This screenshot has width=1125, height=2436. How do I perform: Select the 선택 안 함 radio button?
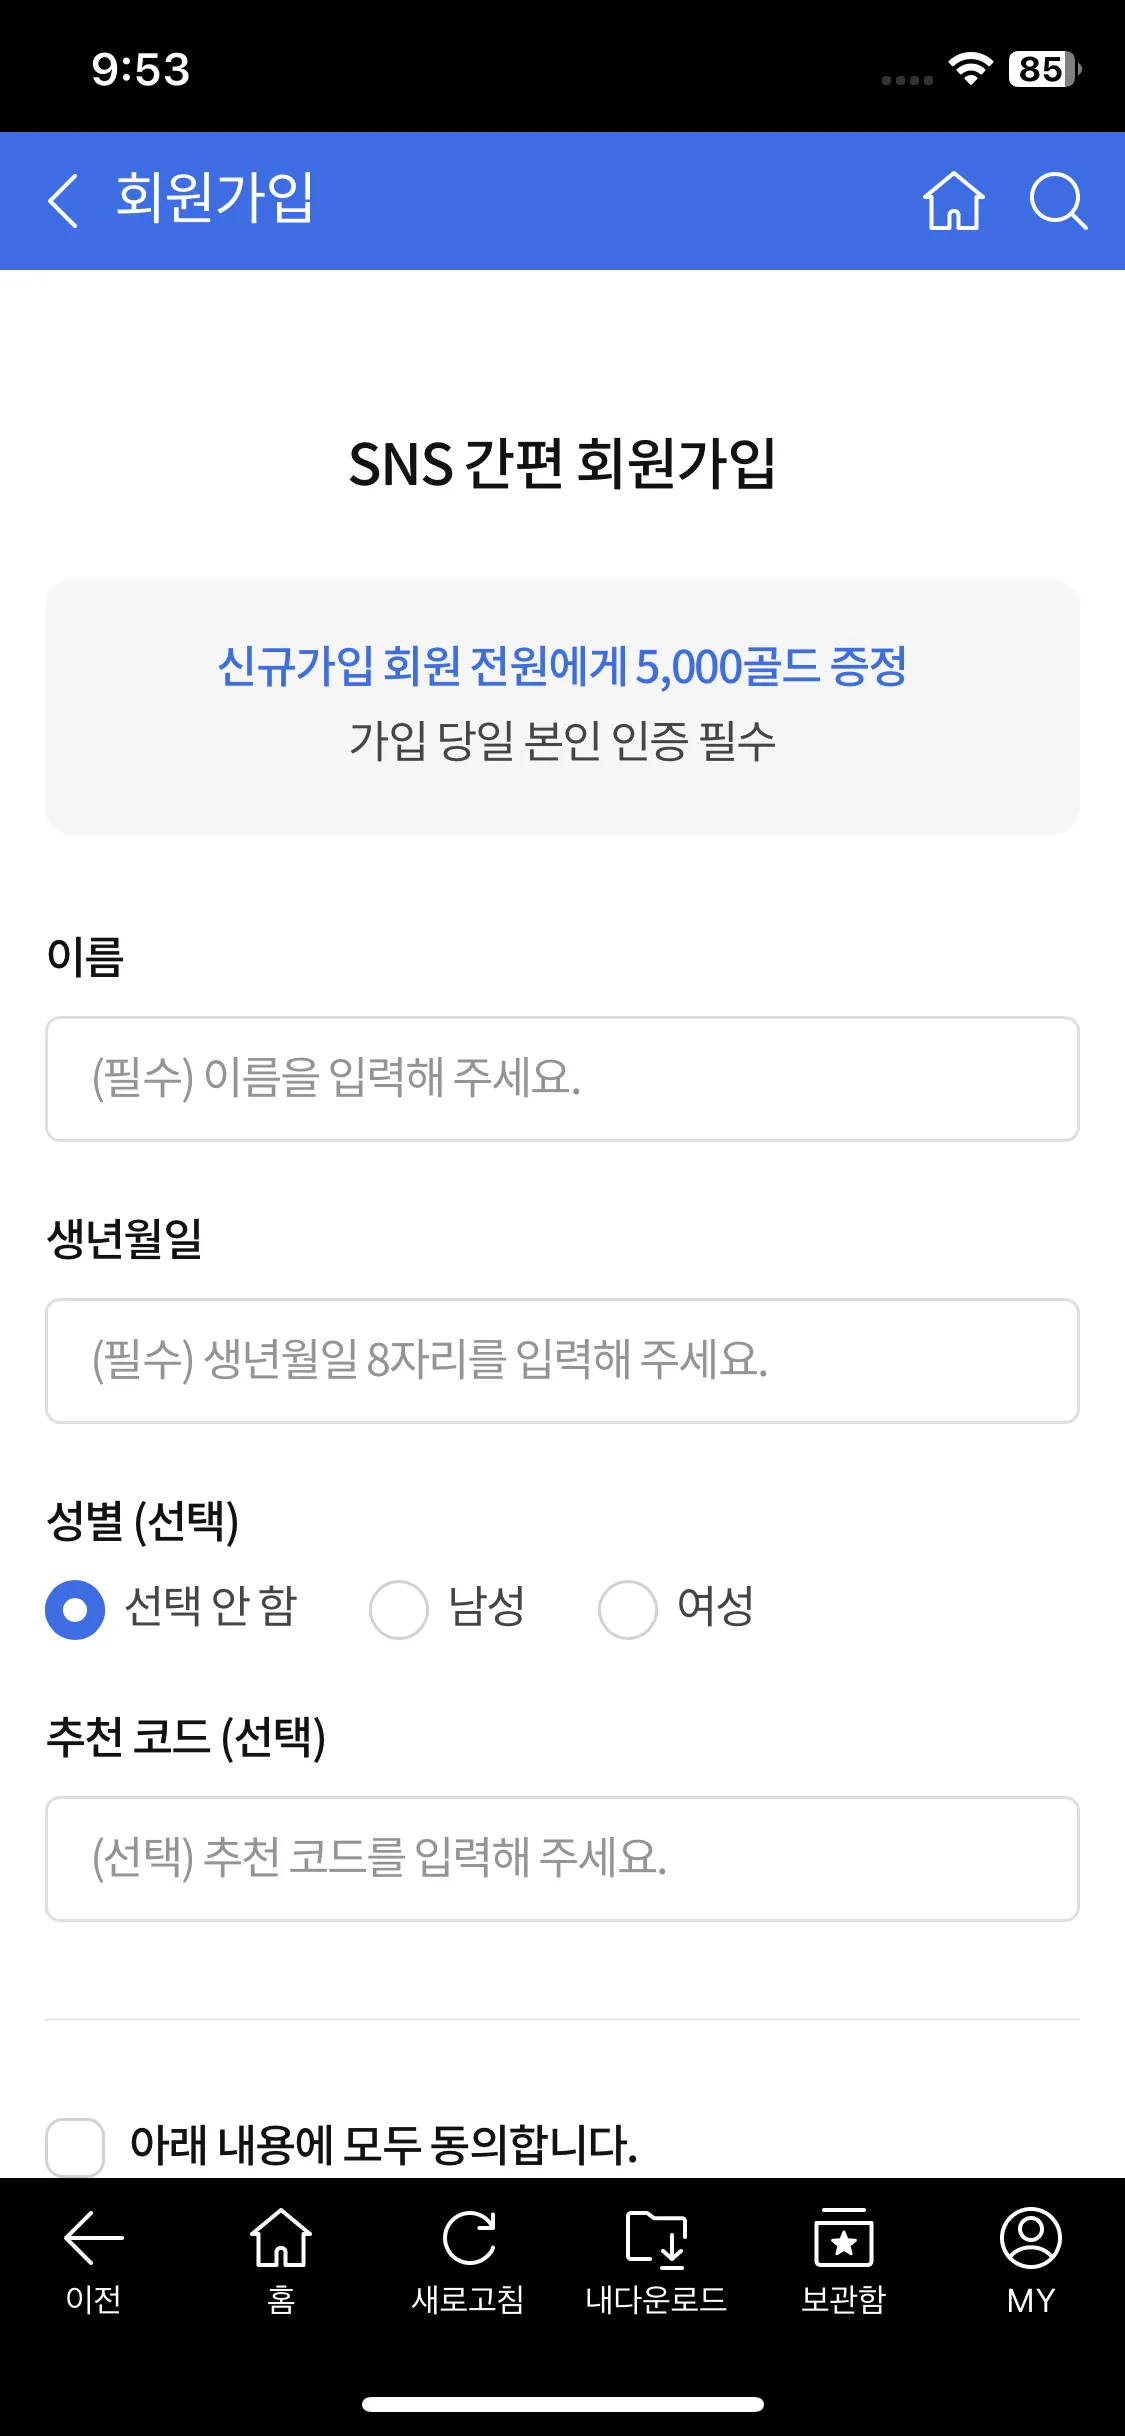(x=75, y=1609)
